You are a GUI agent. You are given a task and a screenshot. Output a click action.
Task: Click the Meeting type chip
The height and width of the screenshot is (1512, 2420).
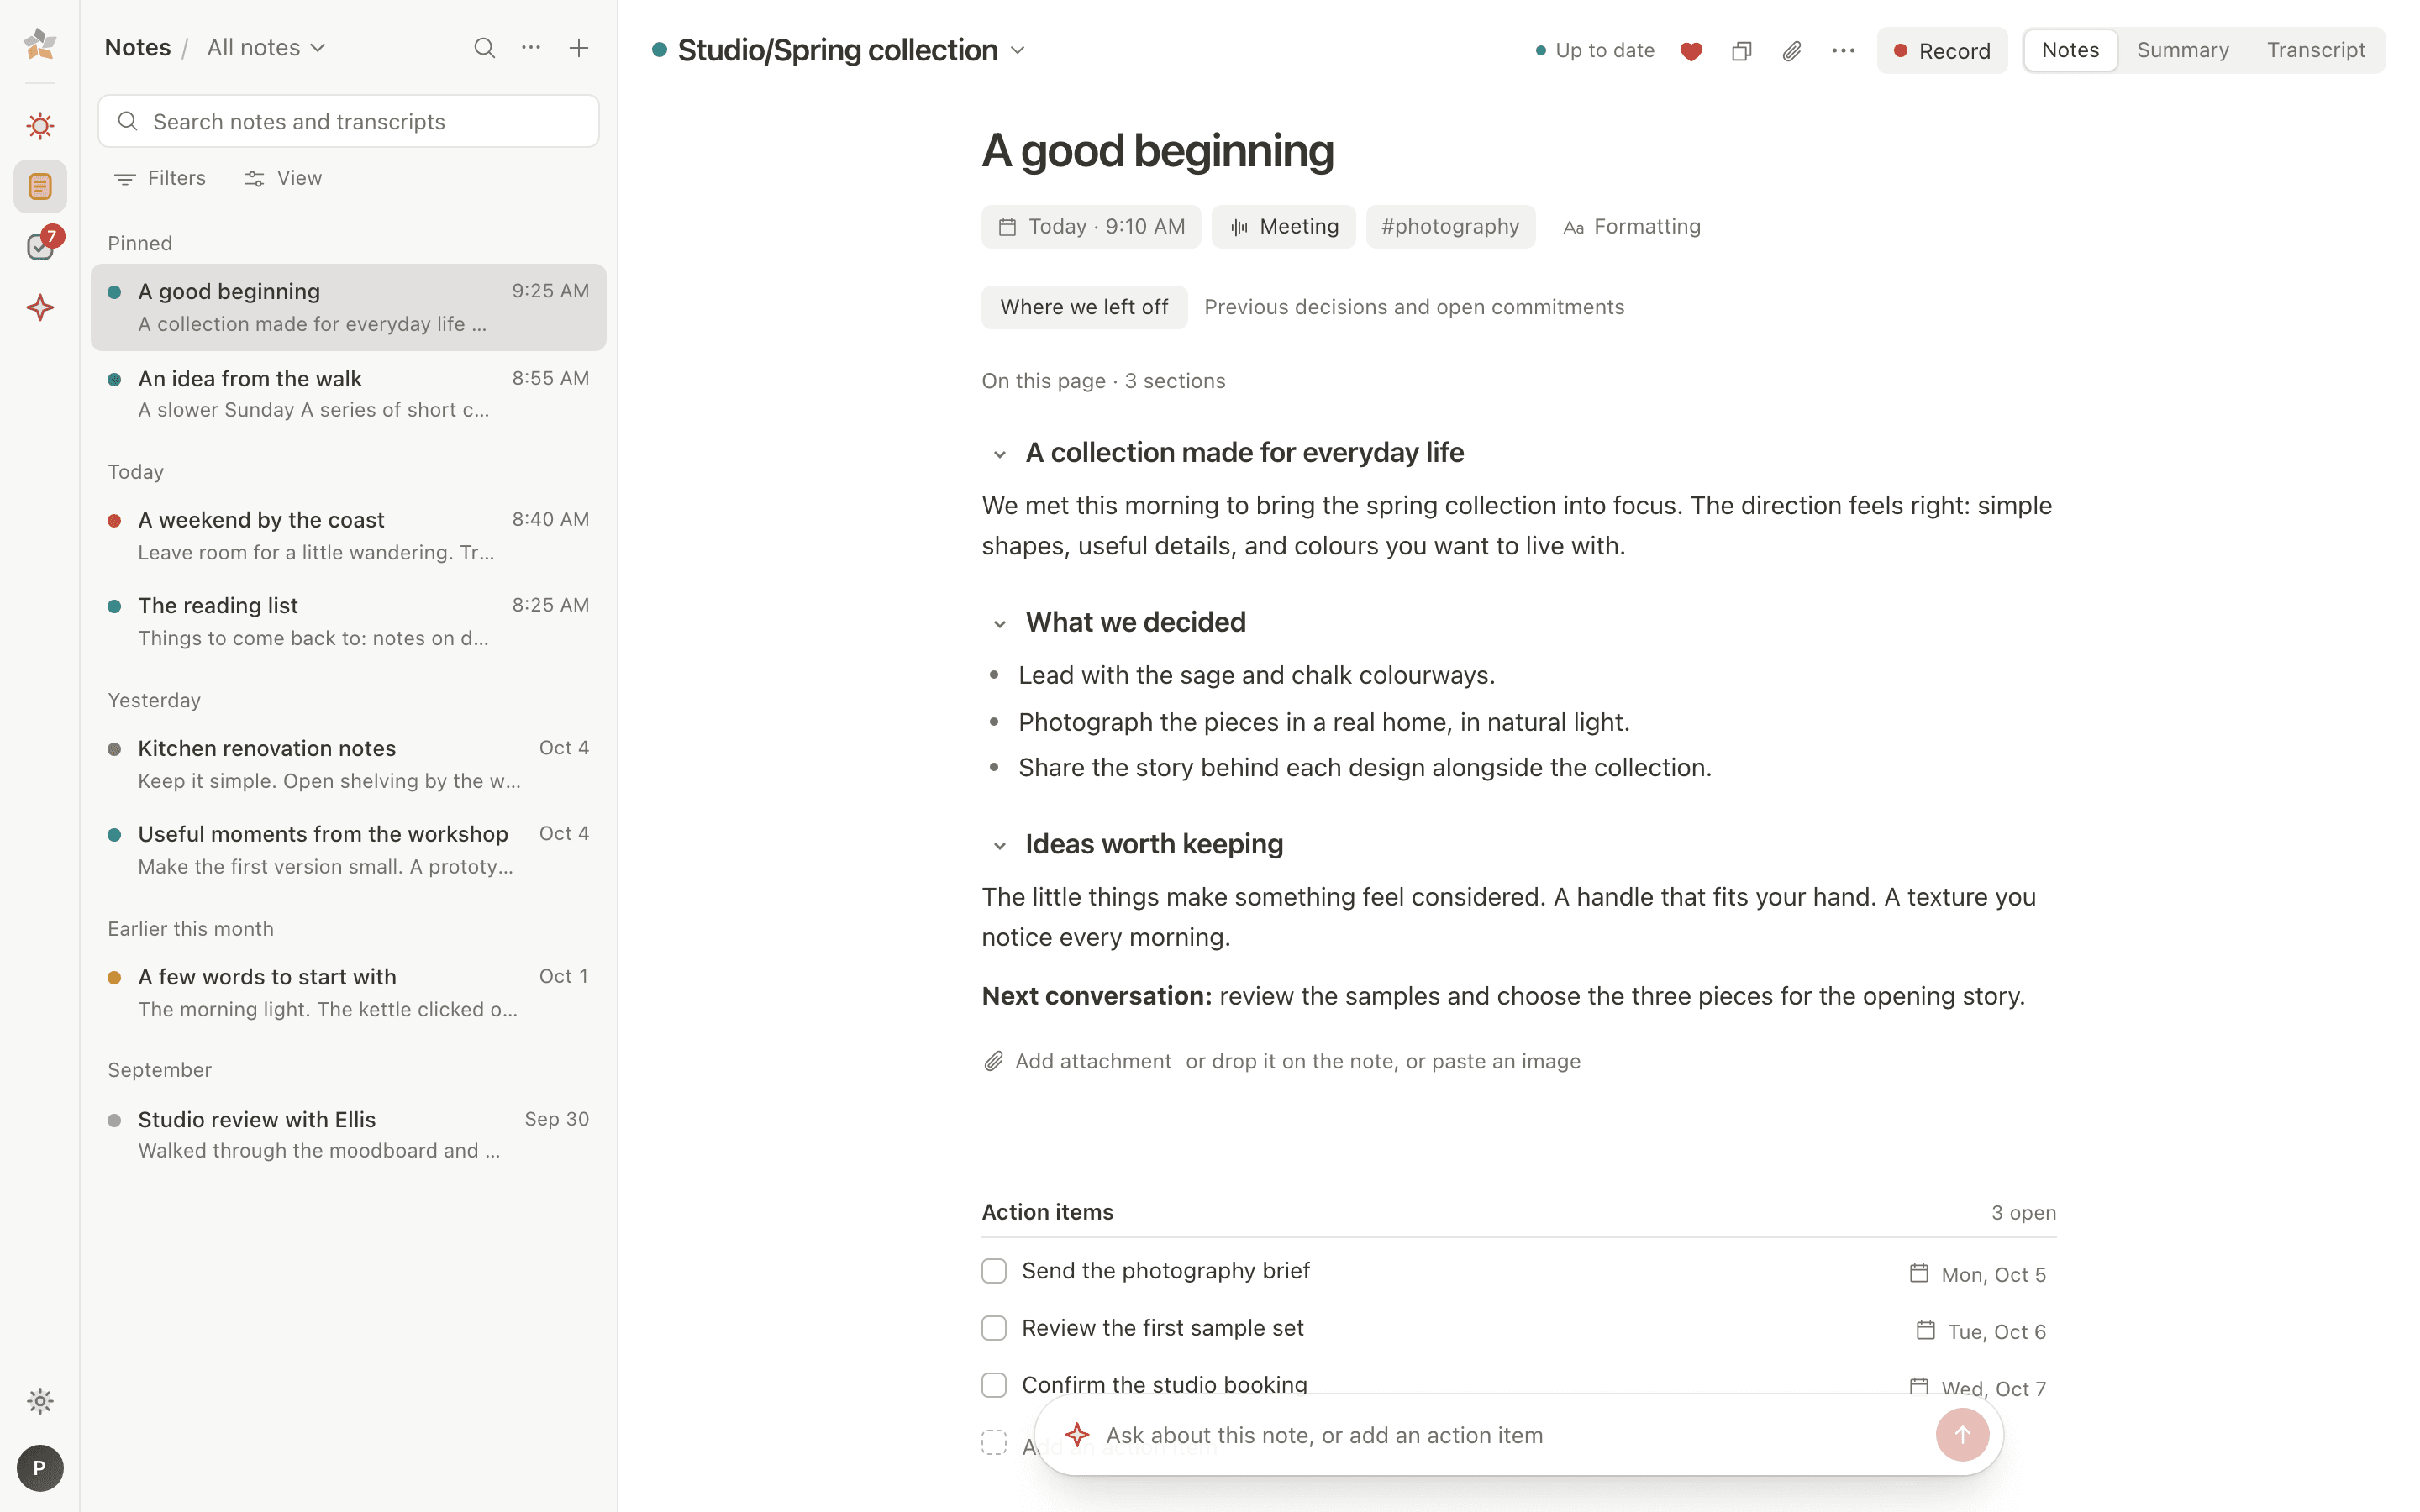pyautogui.click(x=1283, y=227)
